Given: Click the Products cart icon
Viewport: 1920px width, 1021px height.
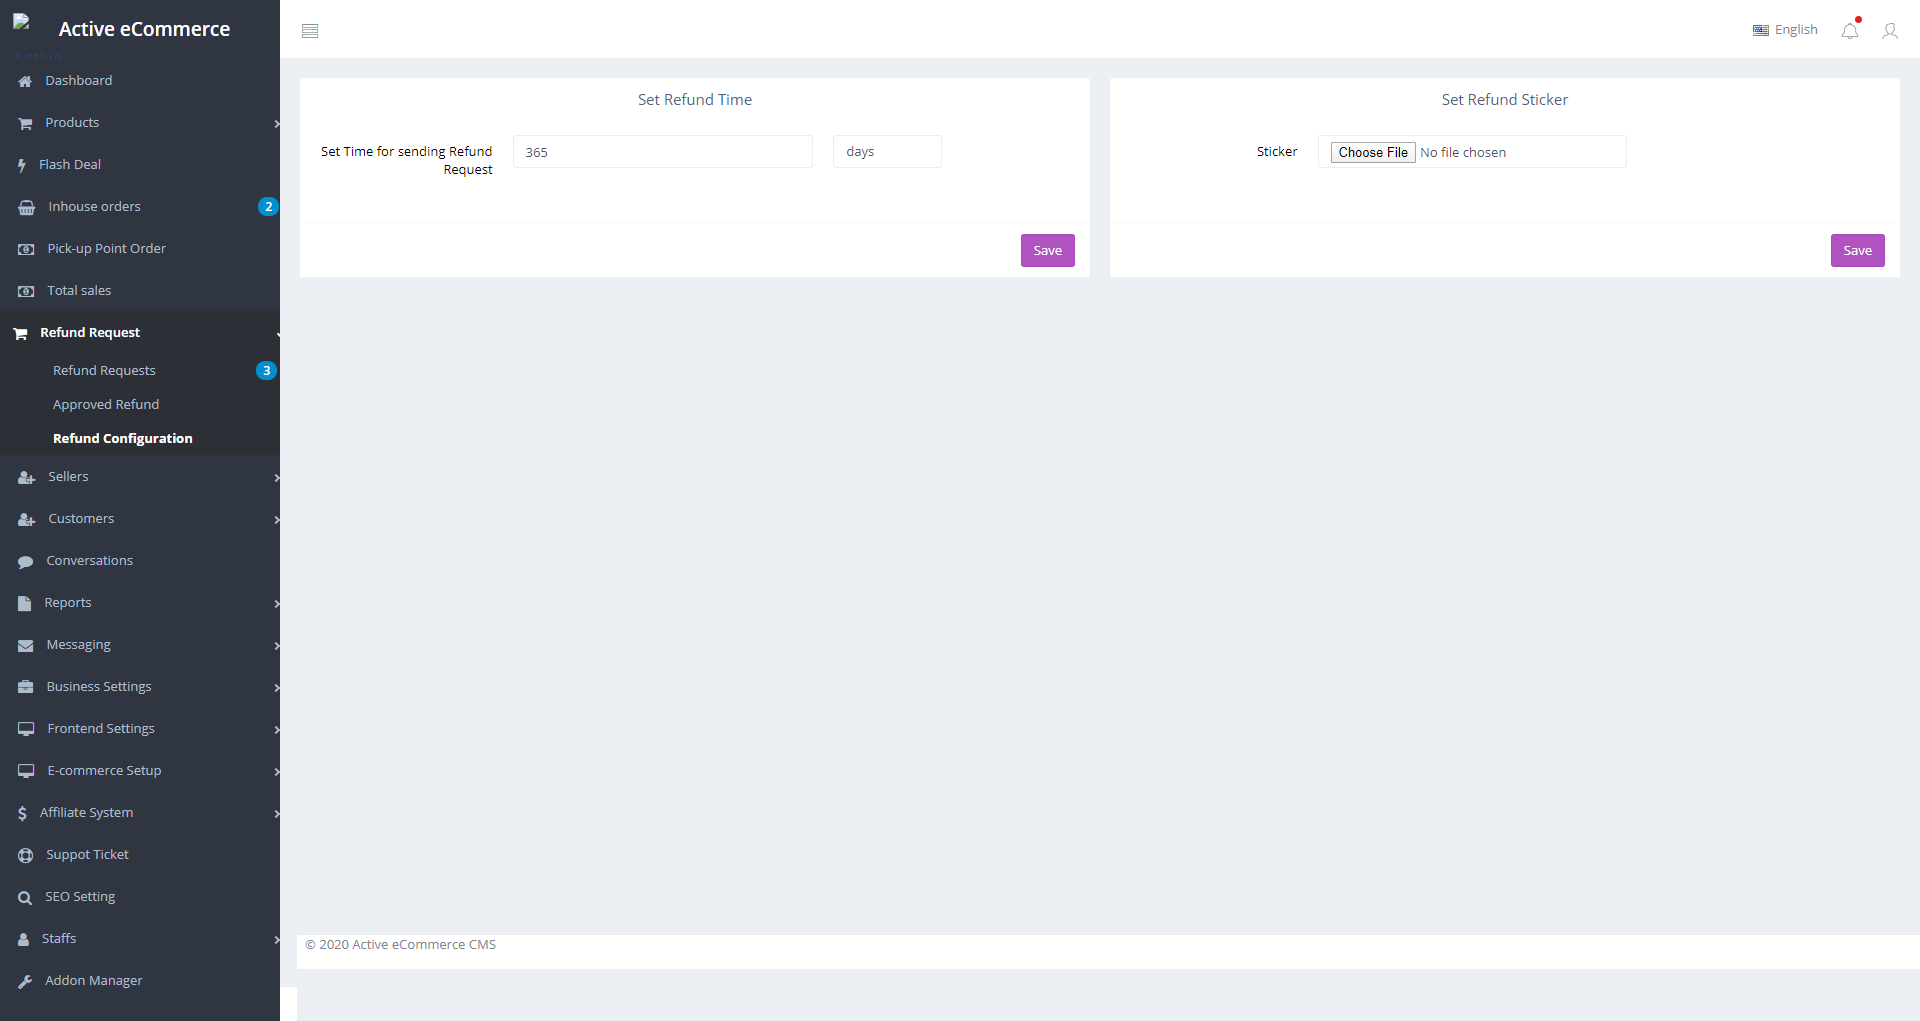Looking at the screenshot, I should point(25,123).
